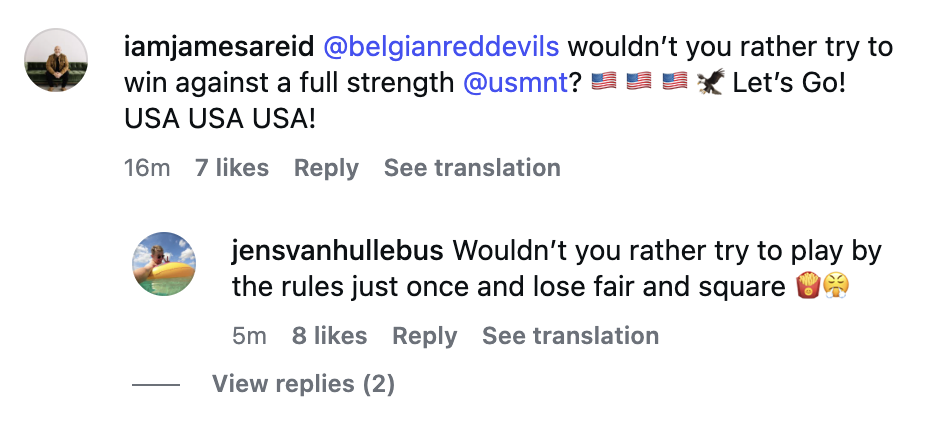The image size is (930, 432).
Task: Click the 5m timestamp
Action: click(x=249, y=336)
